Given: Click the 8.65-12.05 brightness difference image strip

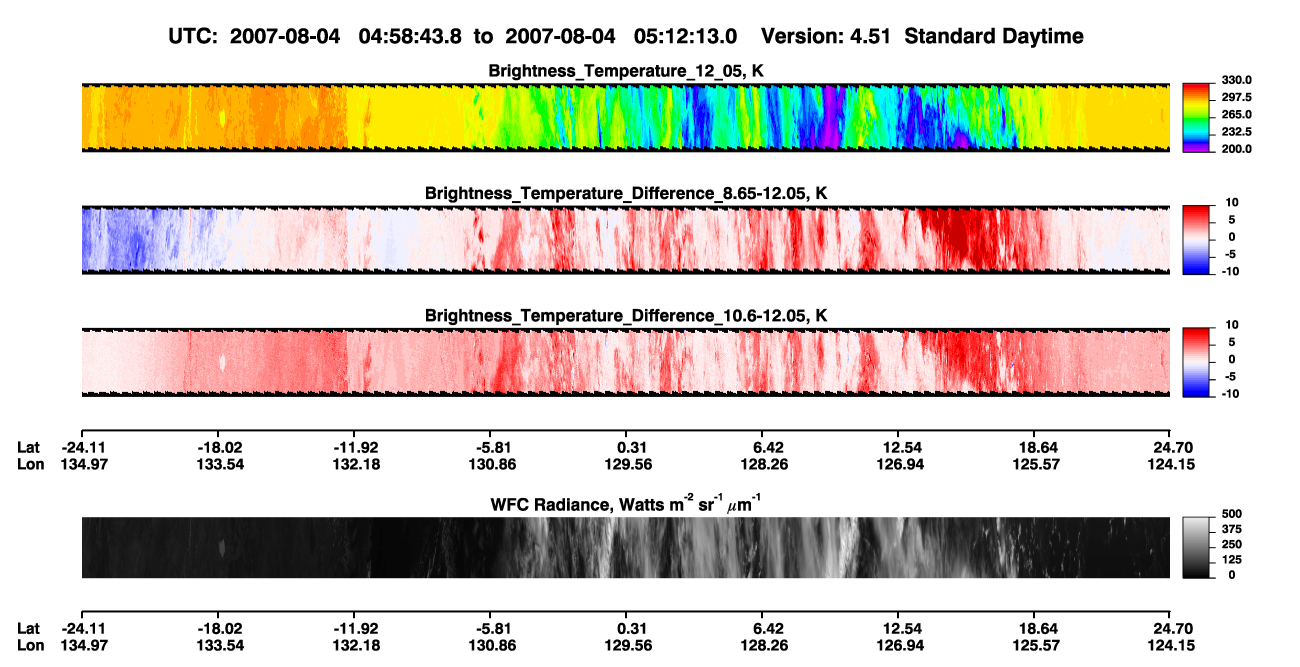Looking at the screenshot, I should [x=625, y=240].
